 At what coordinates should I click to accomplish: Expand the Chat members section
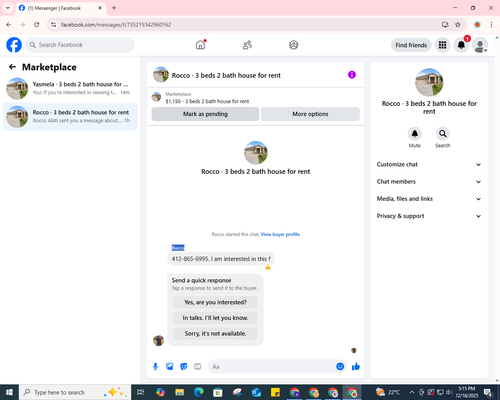pyautogui.click(x=429, y=182)
